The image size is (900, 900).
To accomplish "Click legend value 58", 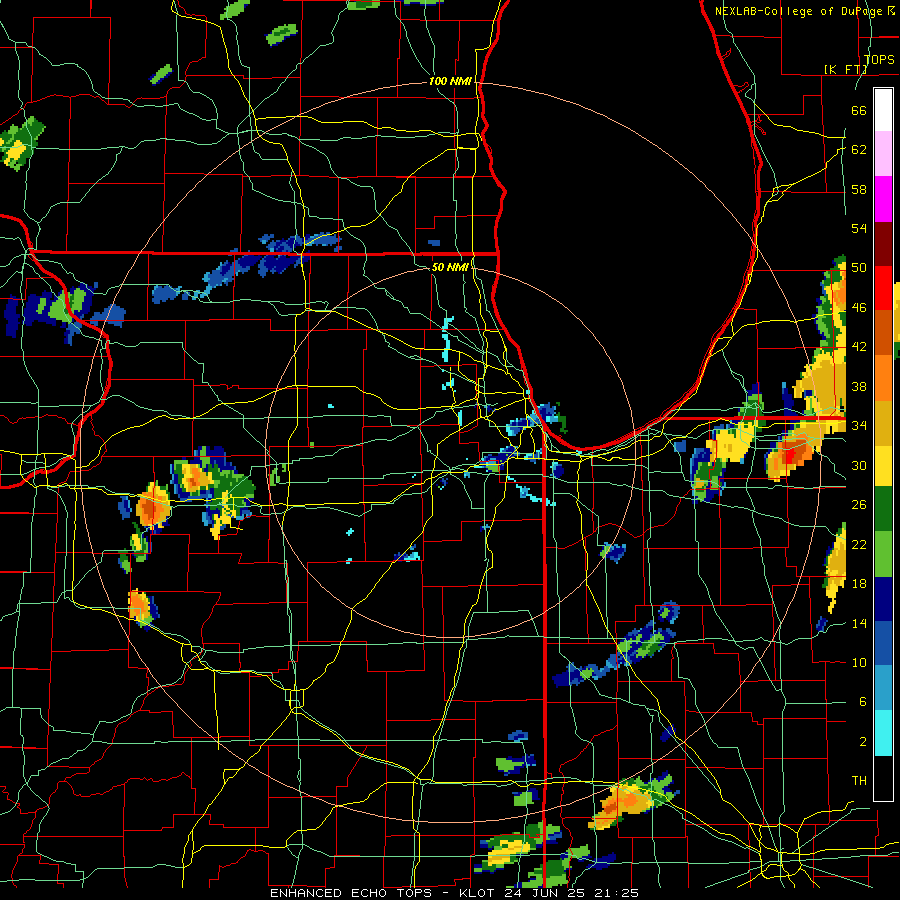I will [x=859, y=189].
